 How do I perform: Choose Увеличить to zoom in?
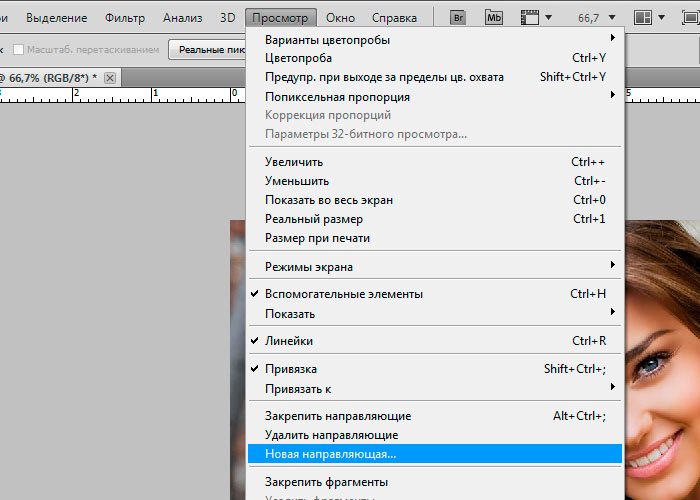click(x=293, y=162)
